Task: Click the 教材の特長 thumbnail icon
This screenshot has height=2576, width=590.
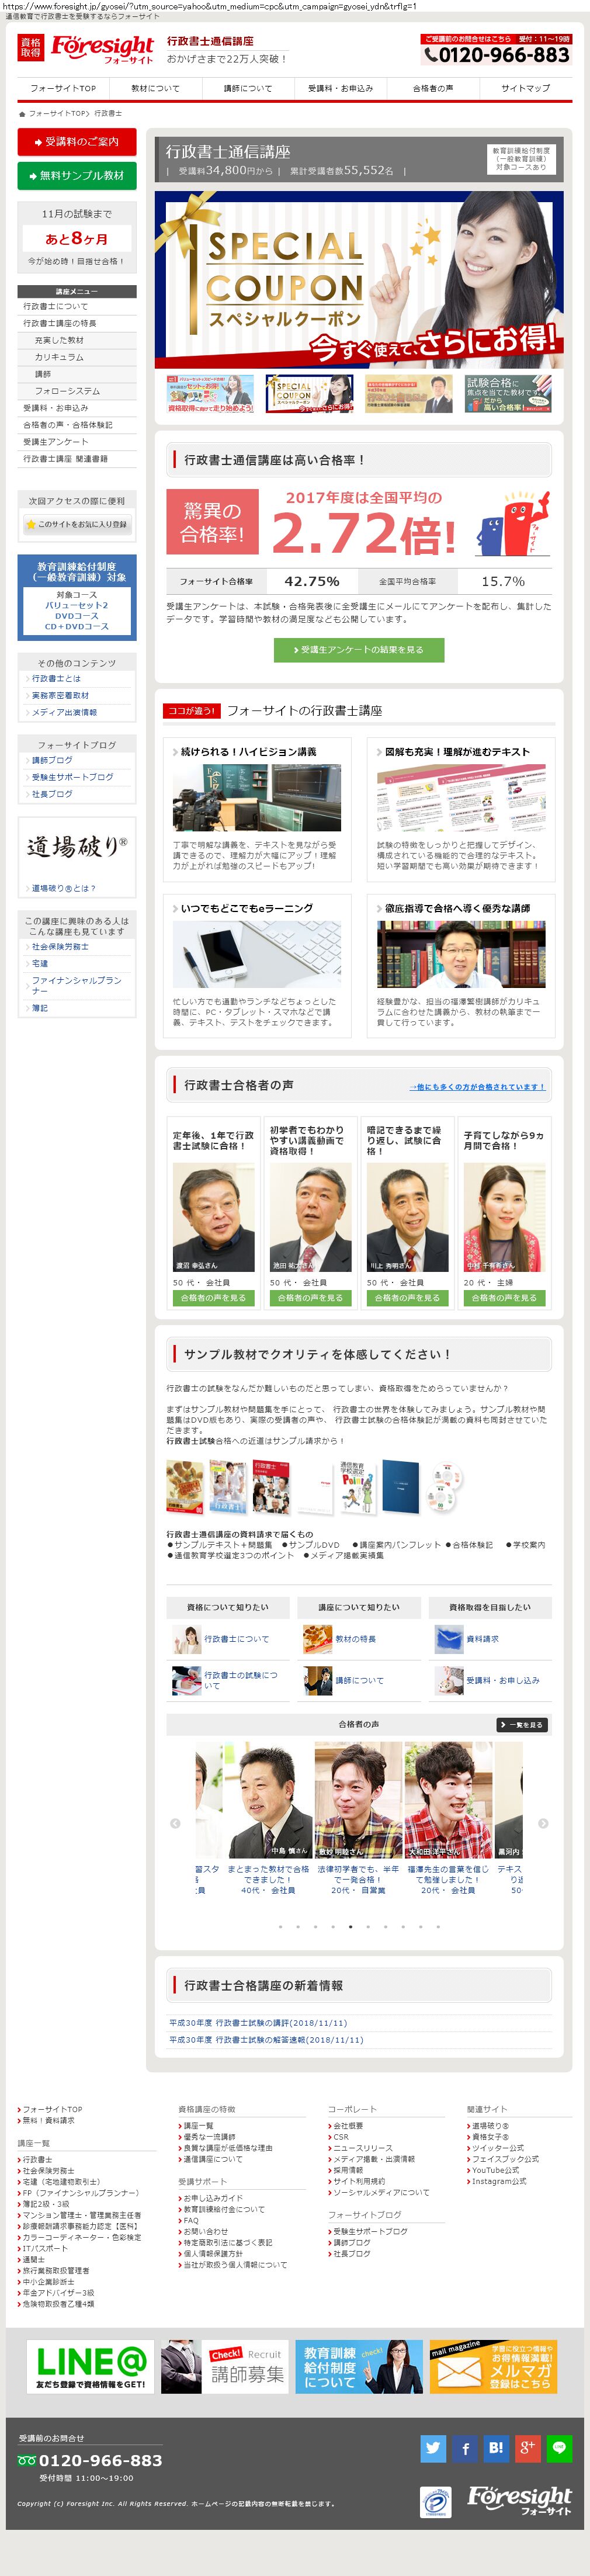Action: tap(318, 1639)
